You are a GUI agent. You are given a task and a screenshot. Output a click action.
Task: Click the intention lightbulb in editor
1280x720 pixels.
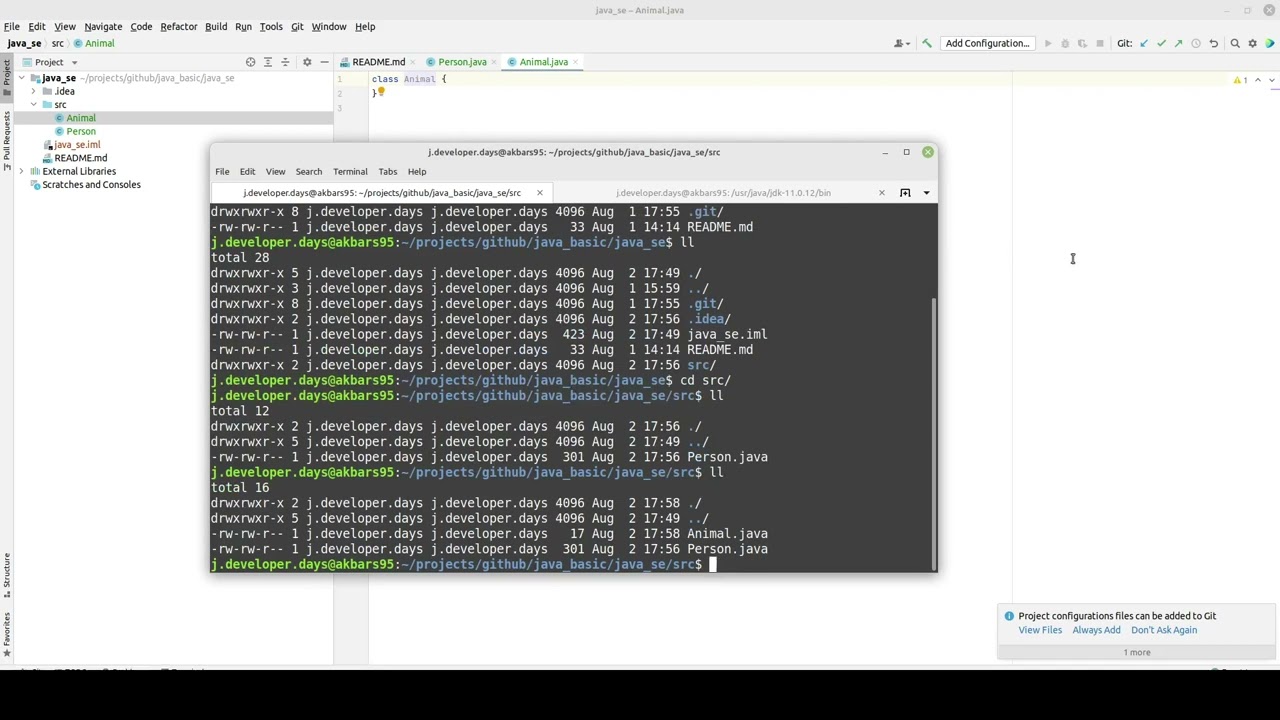tap(381, 92)
